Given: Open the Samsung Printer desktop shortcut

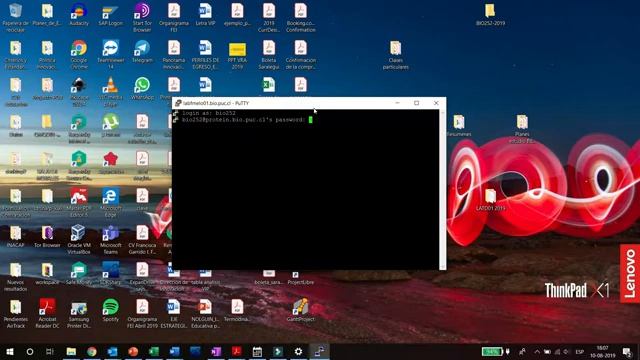Looking at the screenshot, I should [79, 313].
